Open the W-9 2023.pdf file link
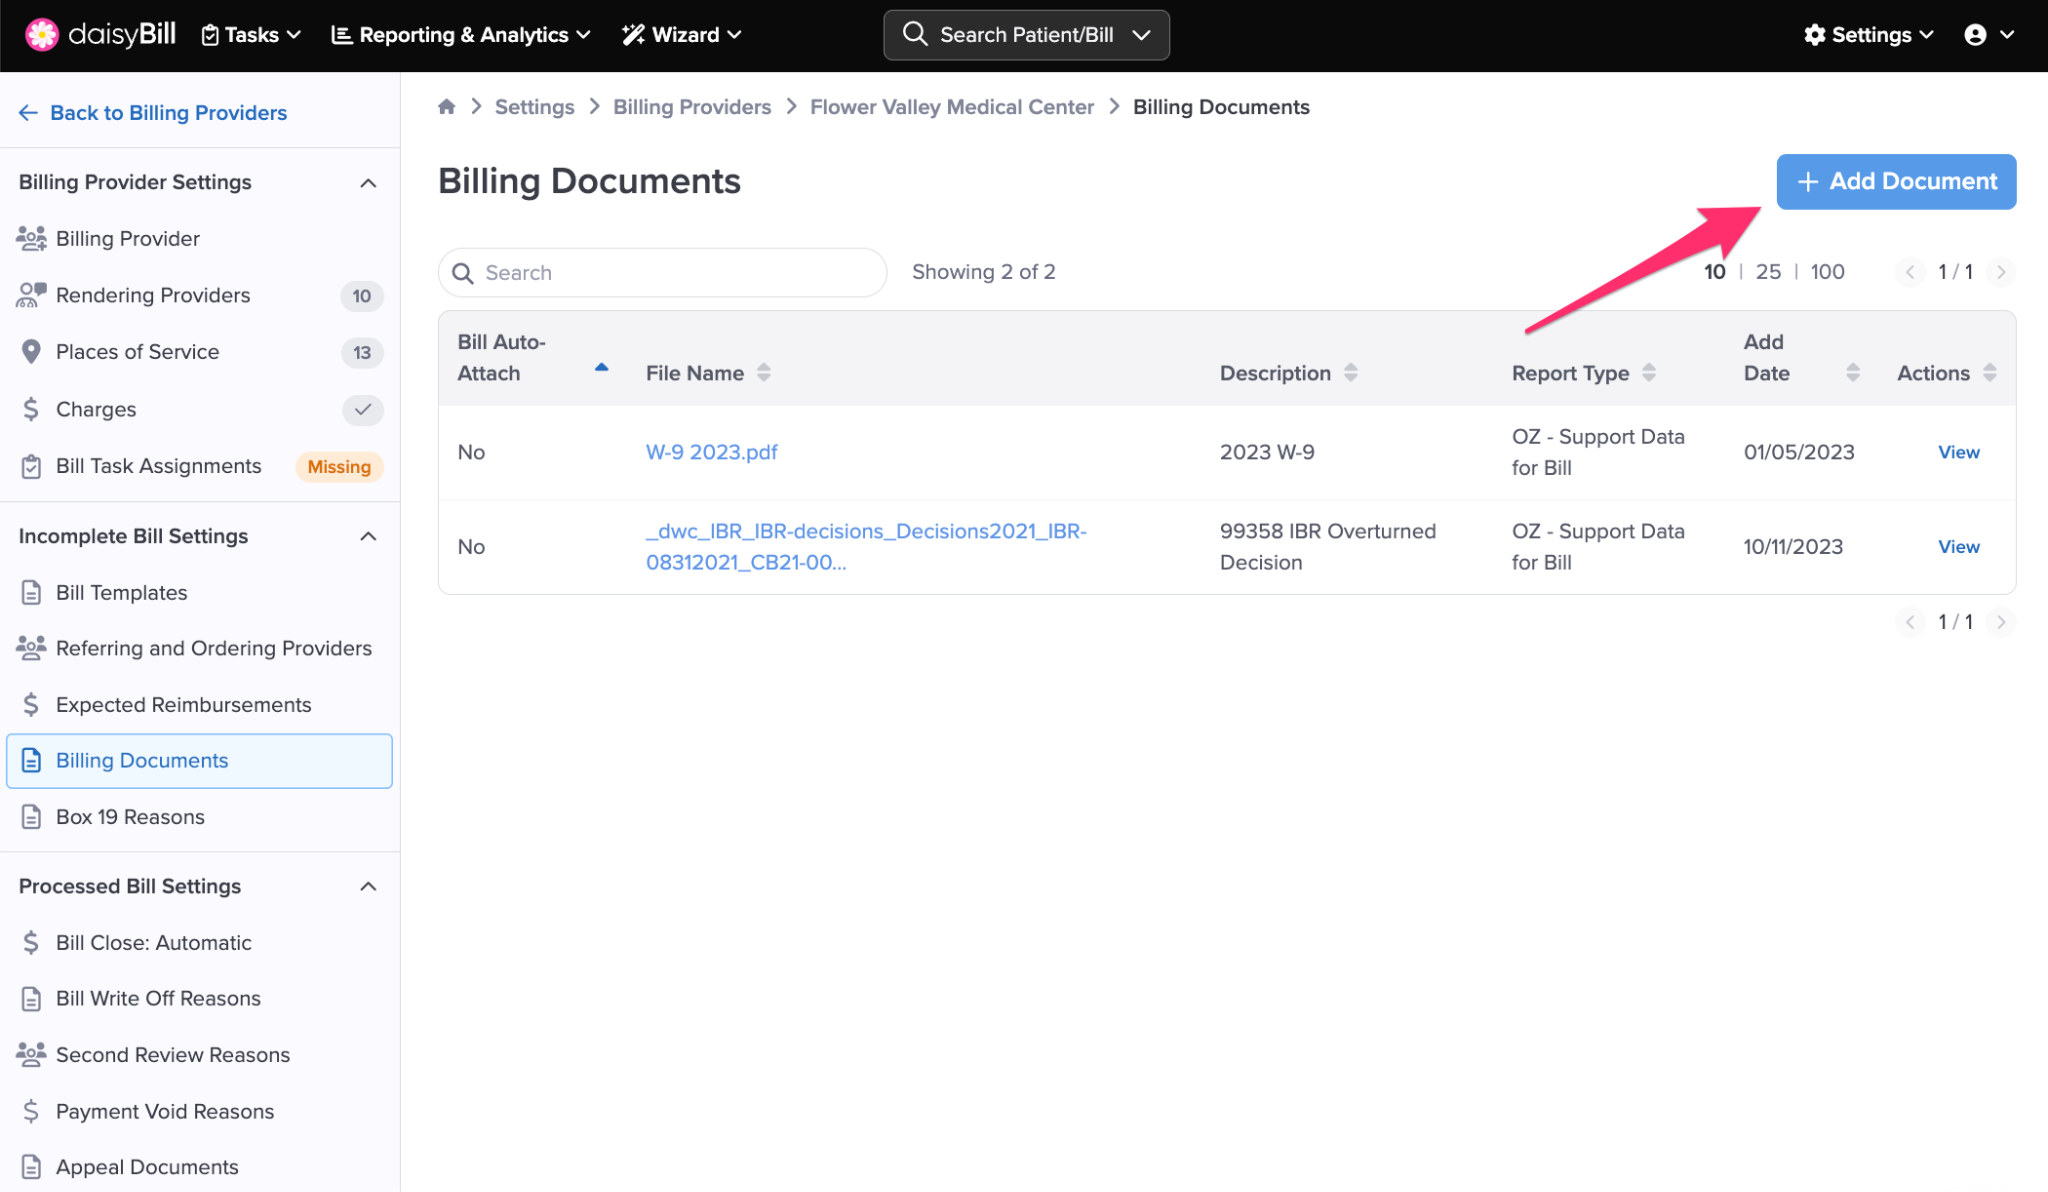 tap(711, 452)
